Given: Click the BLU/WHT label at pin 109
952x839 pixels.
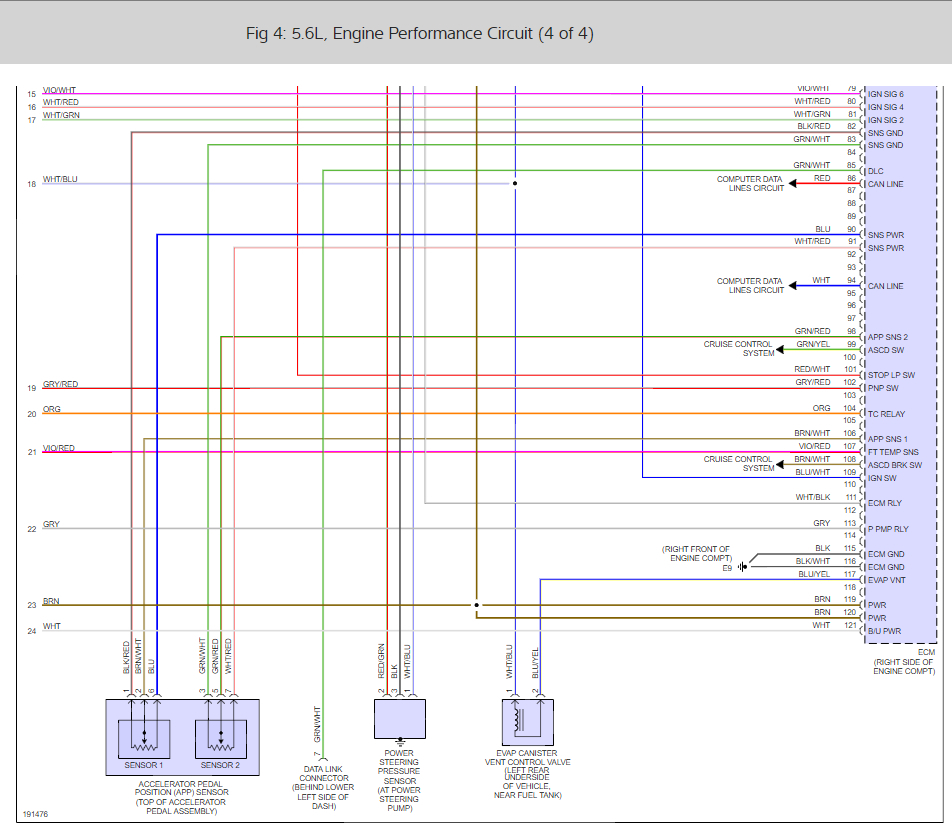Looking at the screenshot, I should (x=812, y=472).
